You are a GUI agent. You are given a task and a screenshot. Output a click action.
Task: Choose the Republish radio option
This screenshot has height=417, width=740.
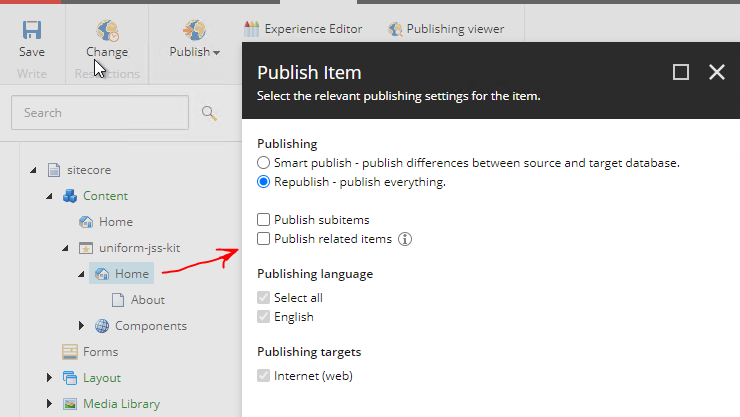coord(263,182)
